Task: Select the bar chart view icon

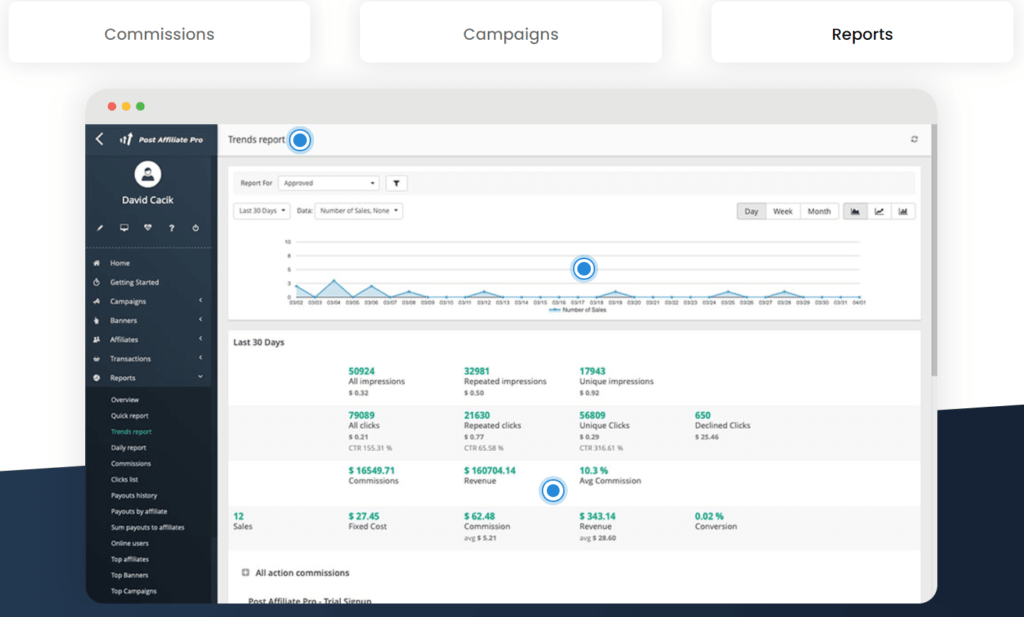Action: point(903,211)
